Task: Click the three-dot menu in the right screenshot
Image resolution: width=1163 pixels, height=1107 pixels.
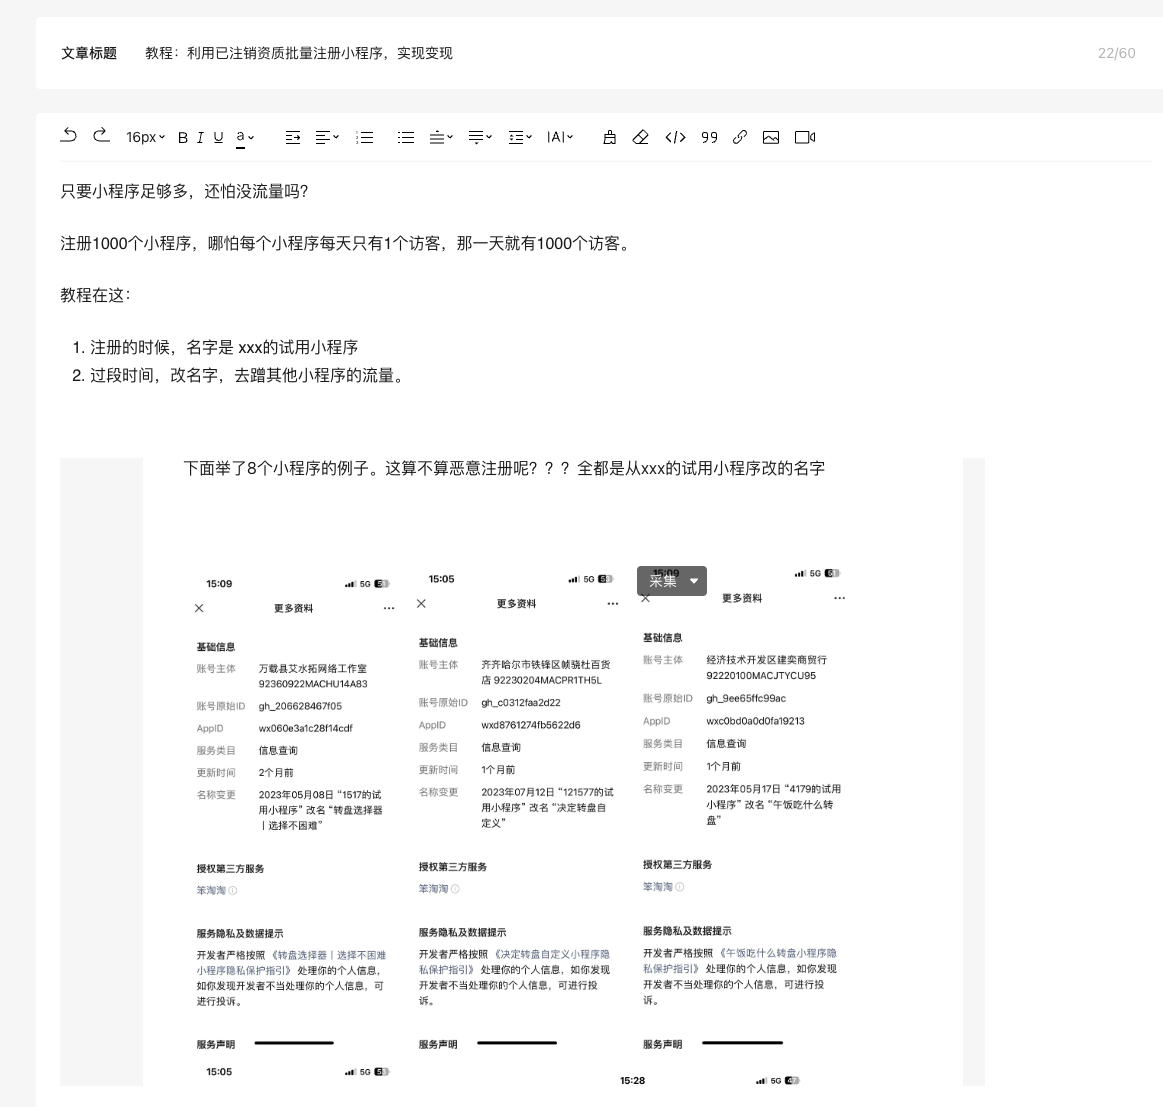Action: (839, 598)
